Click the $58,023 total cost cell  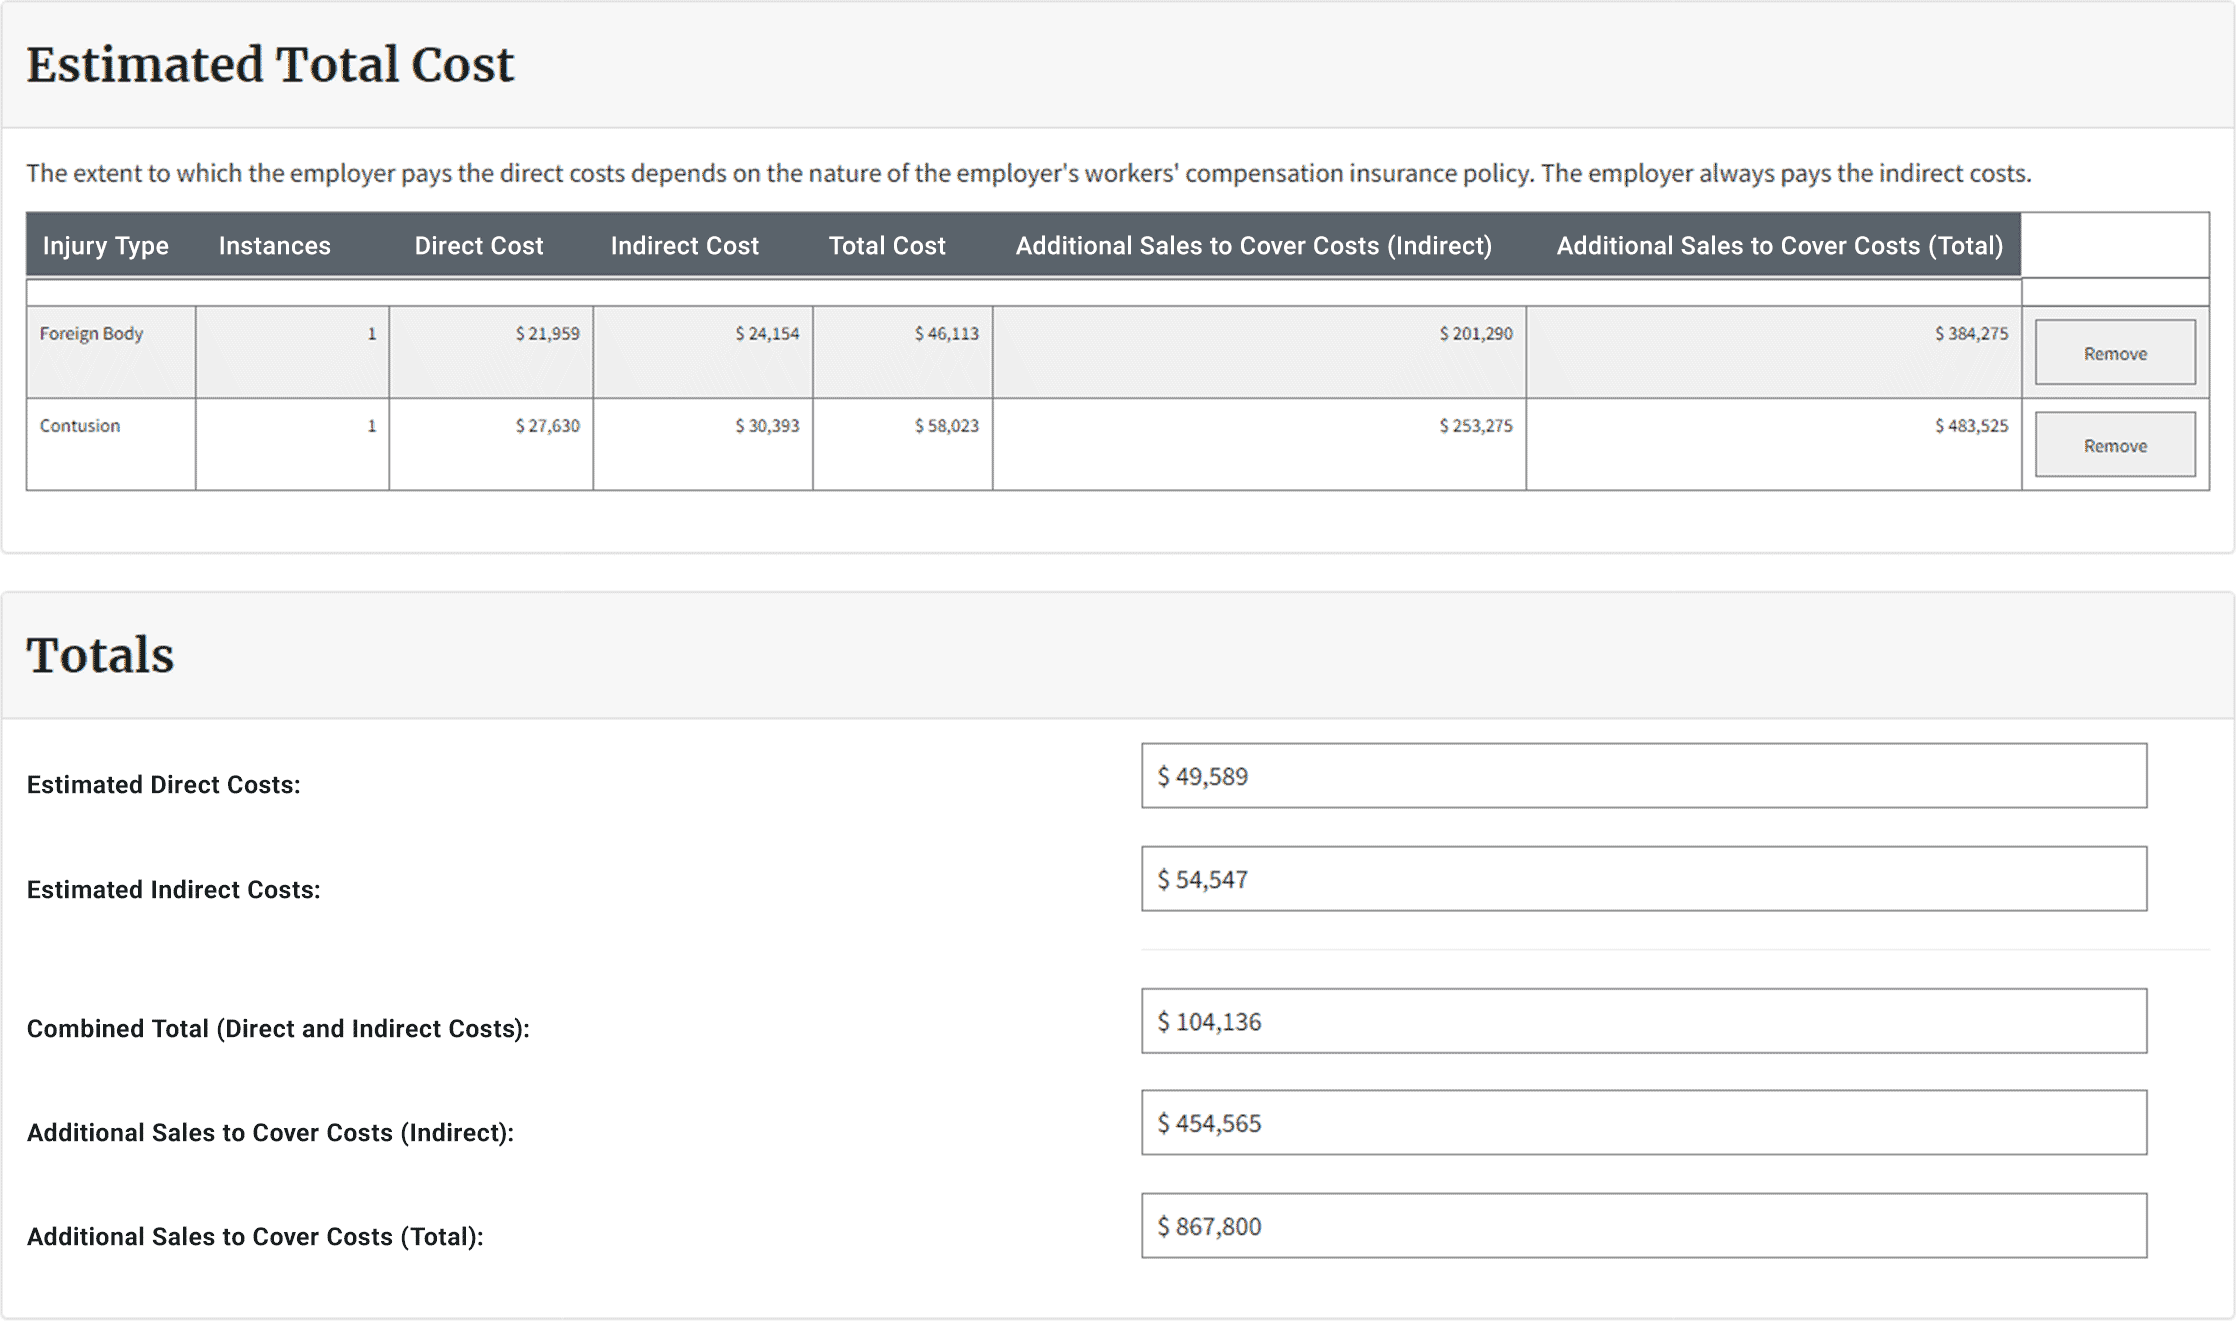point(903,444)
